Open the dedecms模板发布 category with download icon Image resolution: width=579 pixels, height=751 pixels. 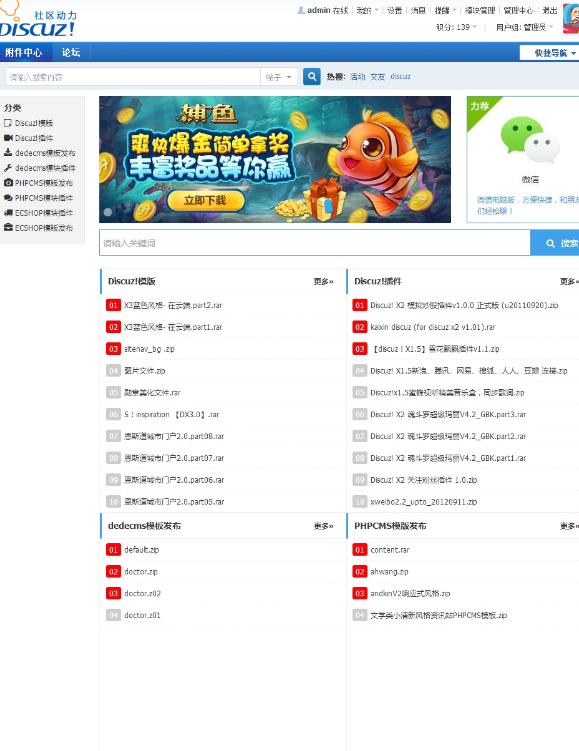pyautogui.click(x=39, y=153)
